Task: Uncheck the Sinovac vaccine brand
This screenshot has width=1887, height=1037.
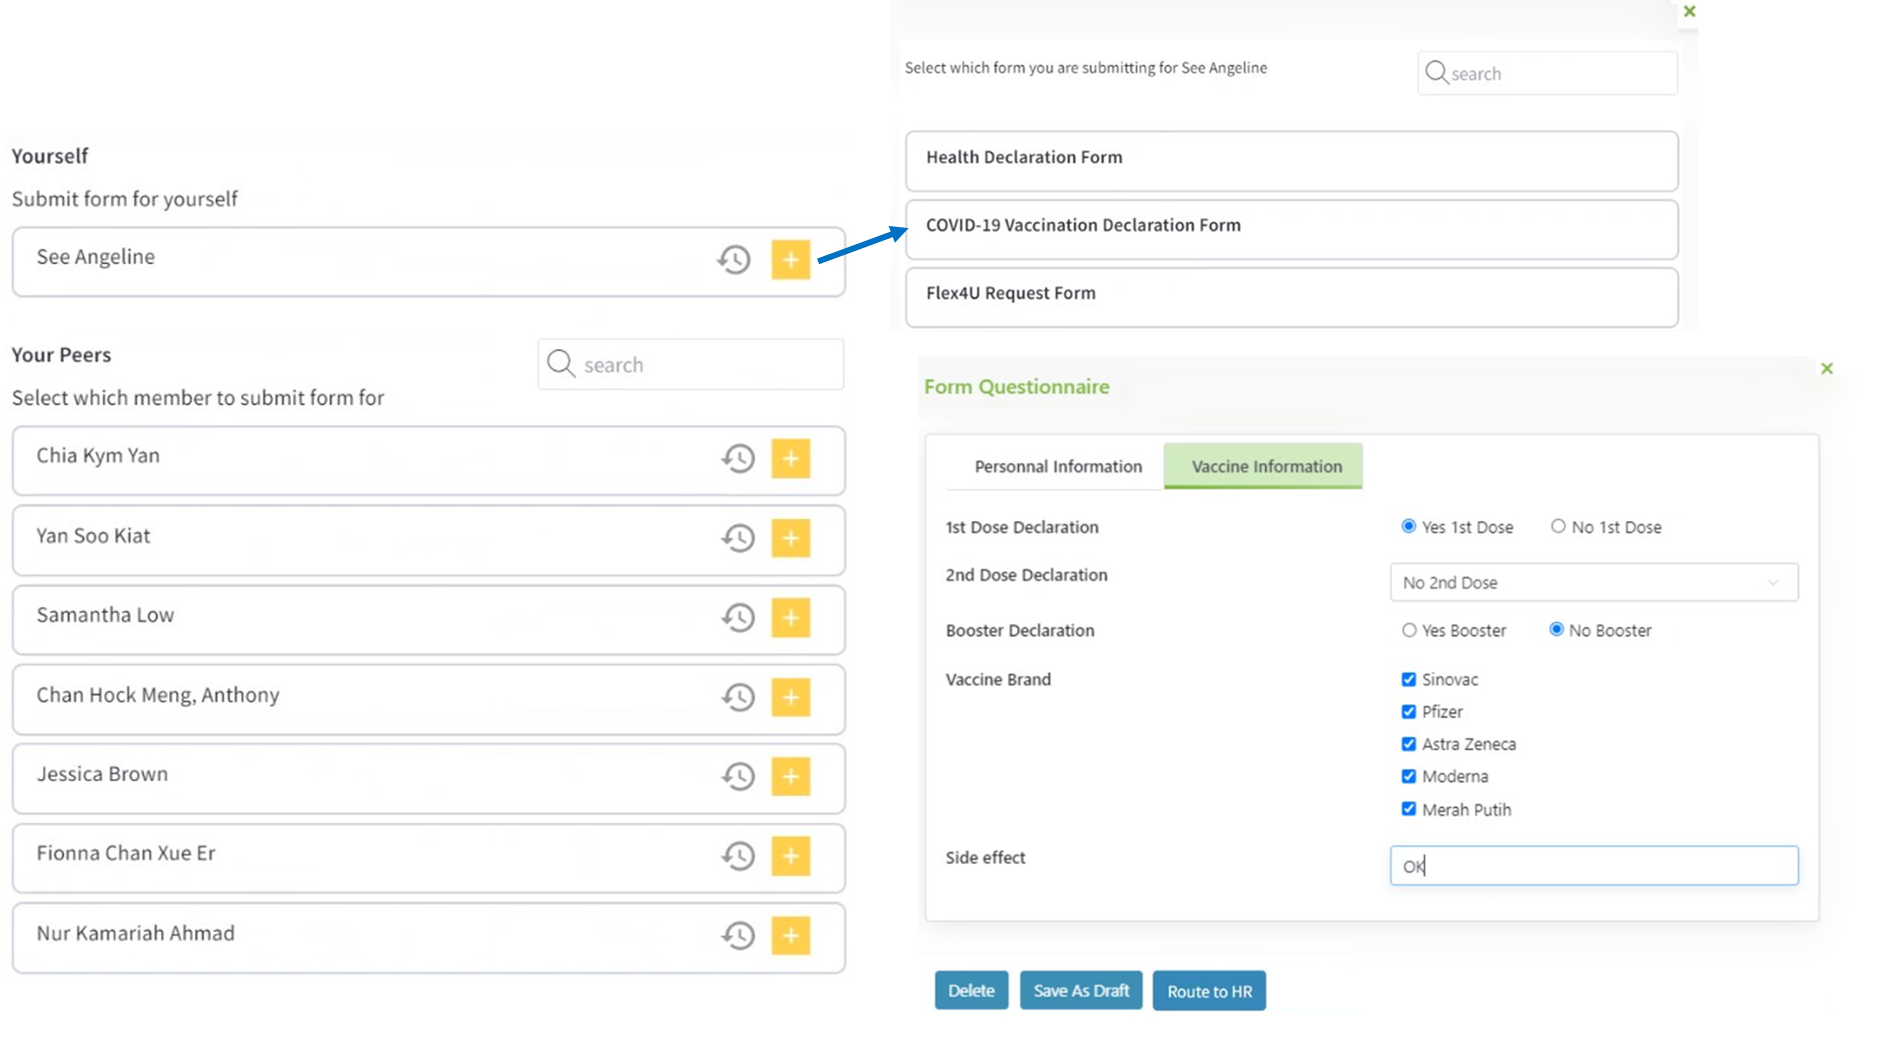Action: tap(1409, 679)
